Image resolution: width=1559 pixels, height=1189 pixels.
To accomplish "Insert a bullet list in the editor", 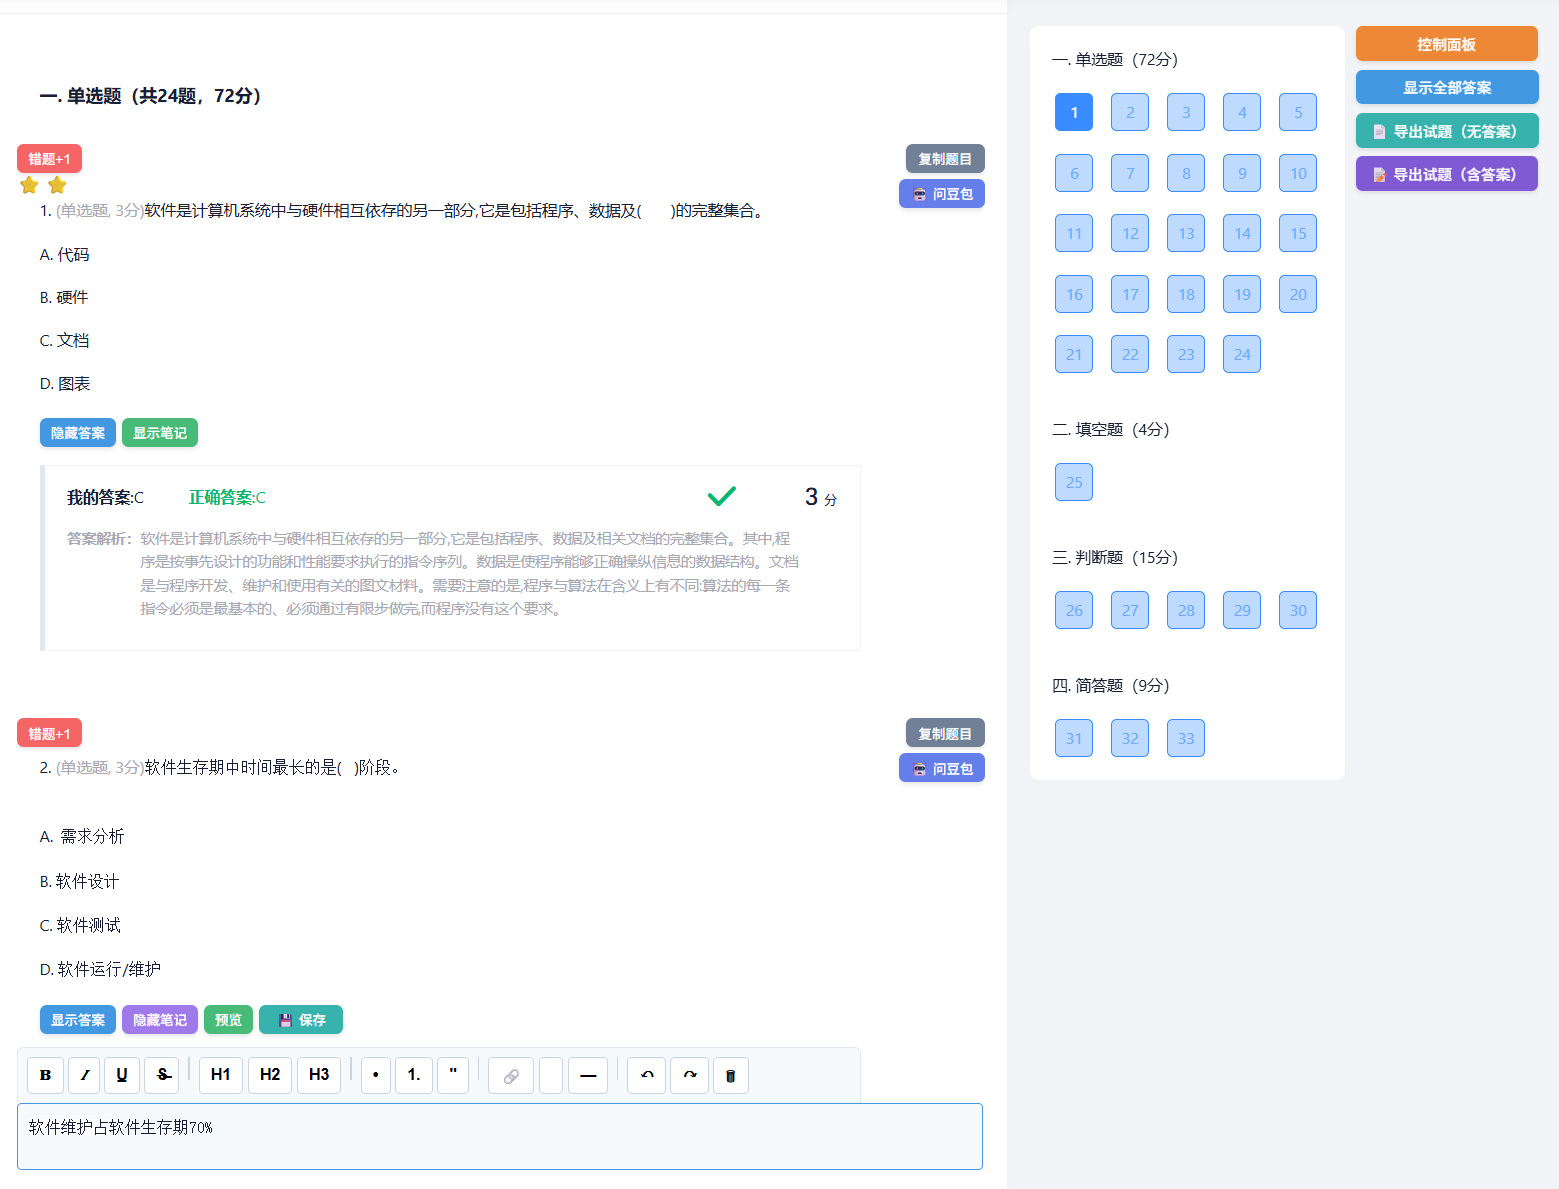I will 375,1075.
